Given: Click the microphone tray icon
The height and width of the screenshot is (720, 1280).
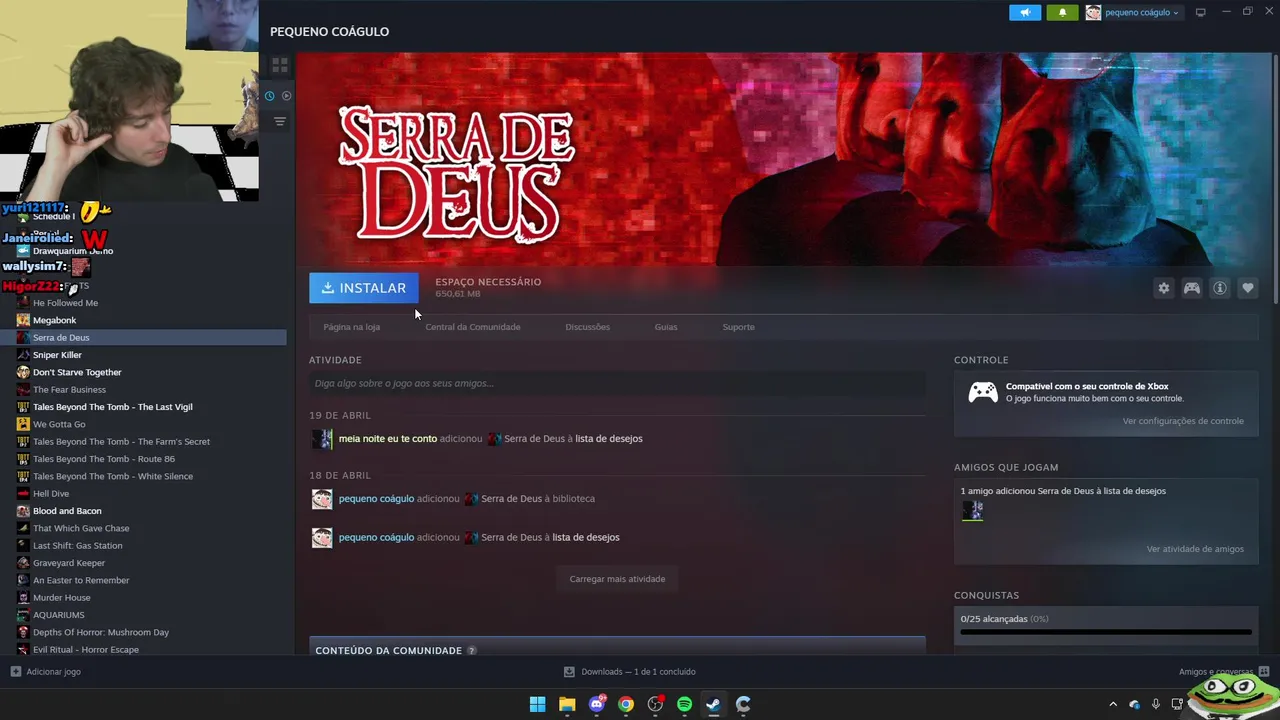Looking at the screenshot, I should pos(1156,704).
